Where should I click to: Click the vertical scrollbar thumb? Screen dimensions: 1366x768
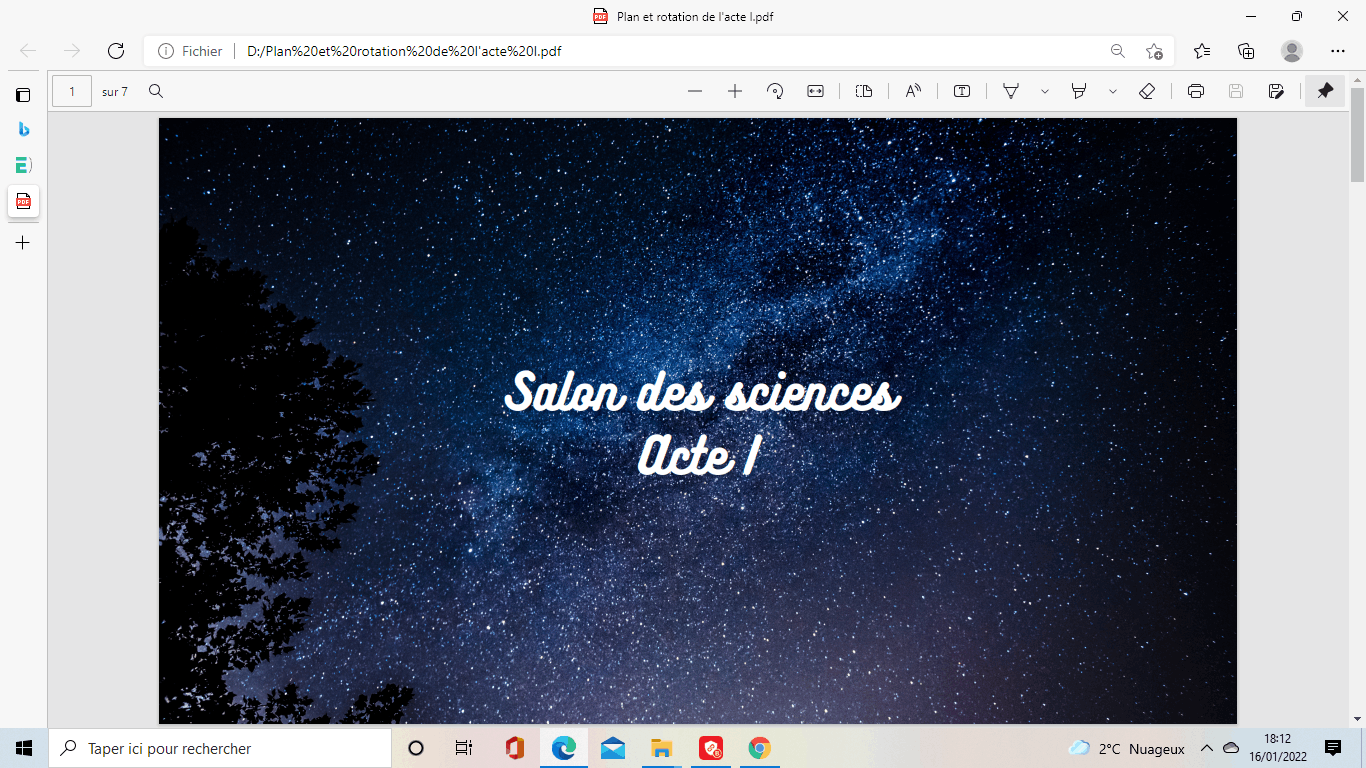[1357, 135]
